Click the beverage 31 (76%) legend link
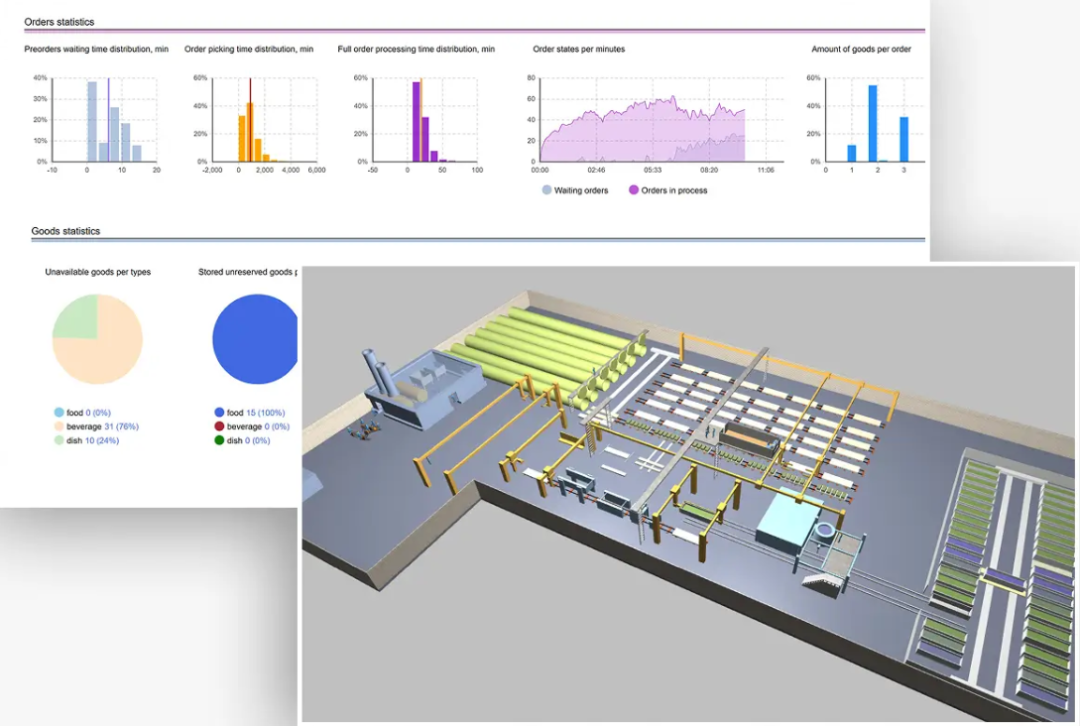This screenshot has width=1080, height=726. coord(103,426)
